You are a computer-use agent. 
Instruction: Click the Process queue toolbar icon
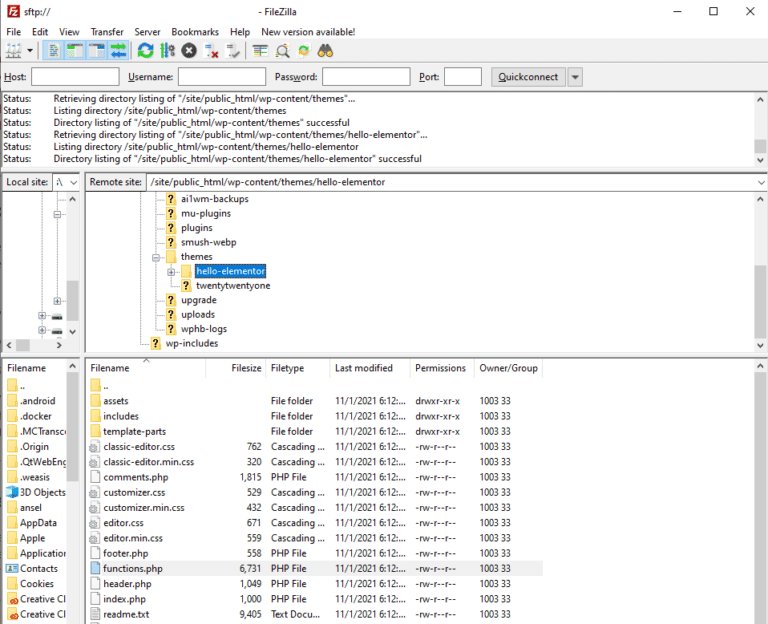(x=167, y=50)
